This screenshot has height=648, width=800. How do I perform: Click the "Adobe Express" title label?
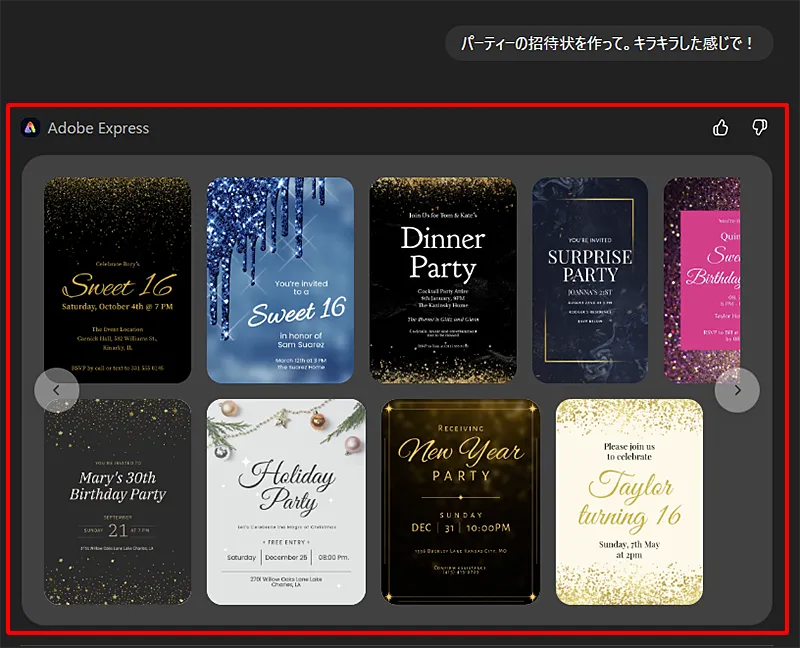[x=102, y=128]
